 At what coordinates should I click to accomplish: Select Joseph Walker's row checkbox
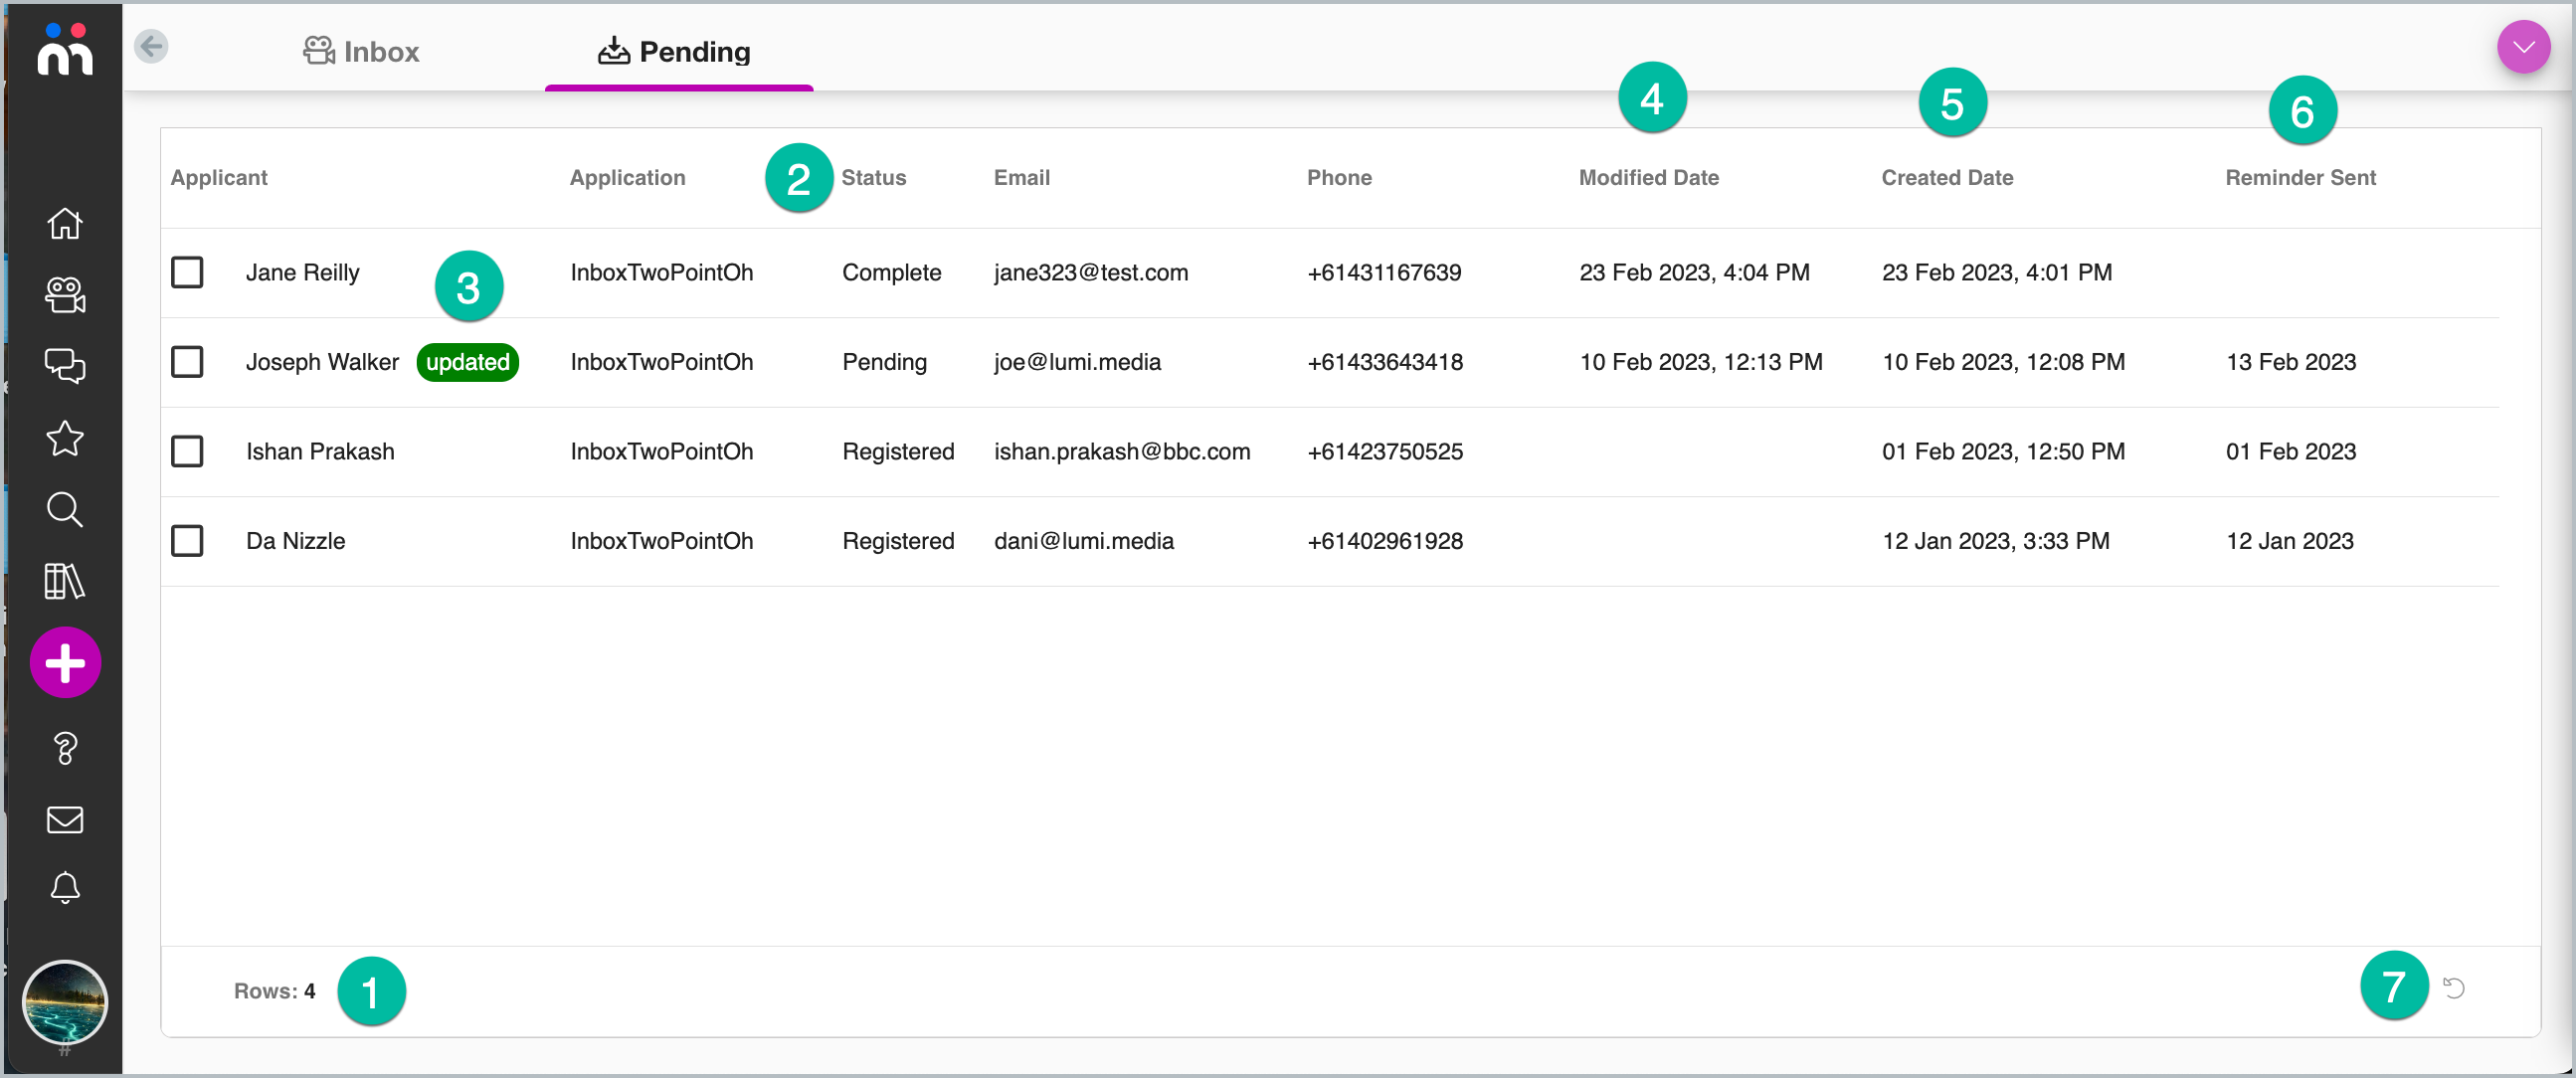[x=187, y=362]
